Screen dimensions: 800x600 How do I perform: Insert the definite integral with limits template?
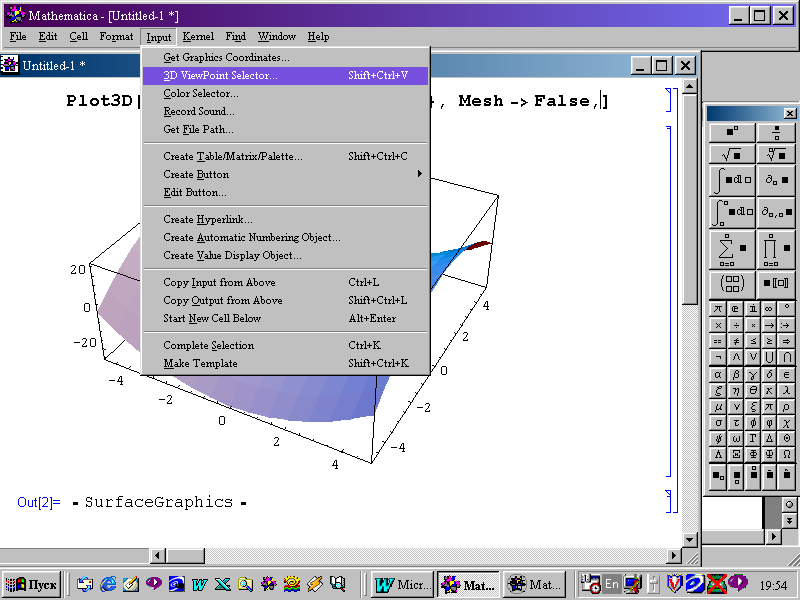732,212
